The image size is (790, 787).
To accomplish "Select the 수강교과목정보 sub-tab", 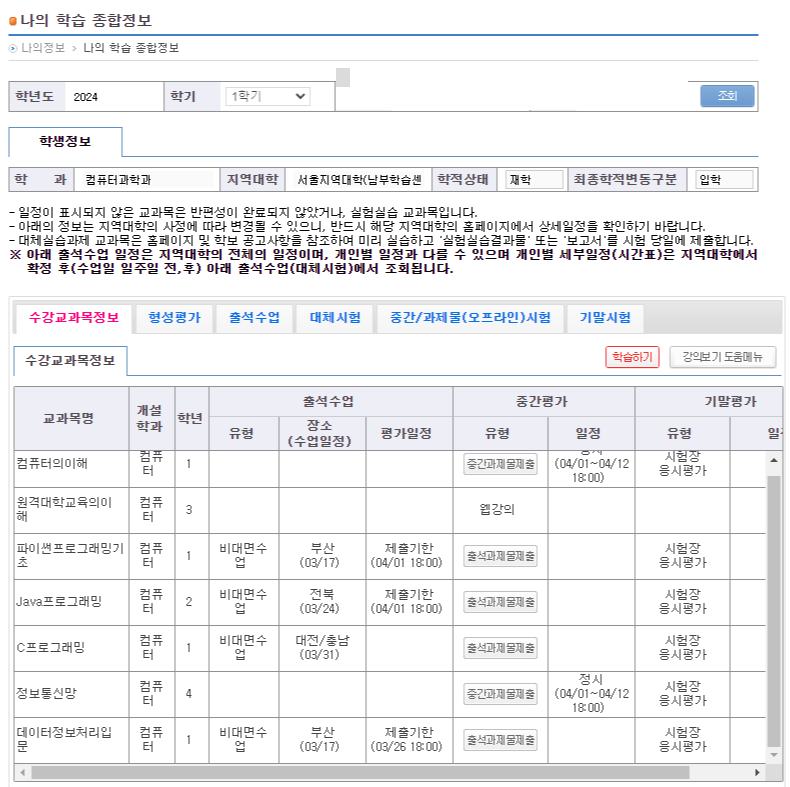I will (x=70, y=361).
